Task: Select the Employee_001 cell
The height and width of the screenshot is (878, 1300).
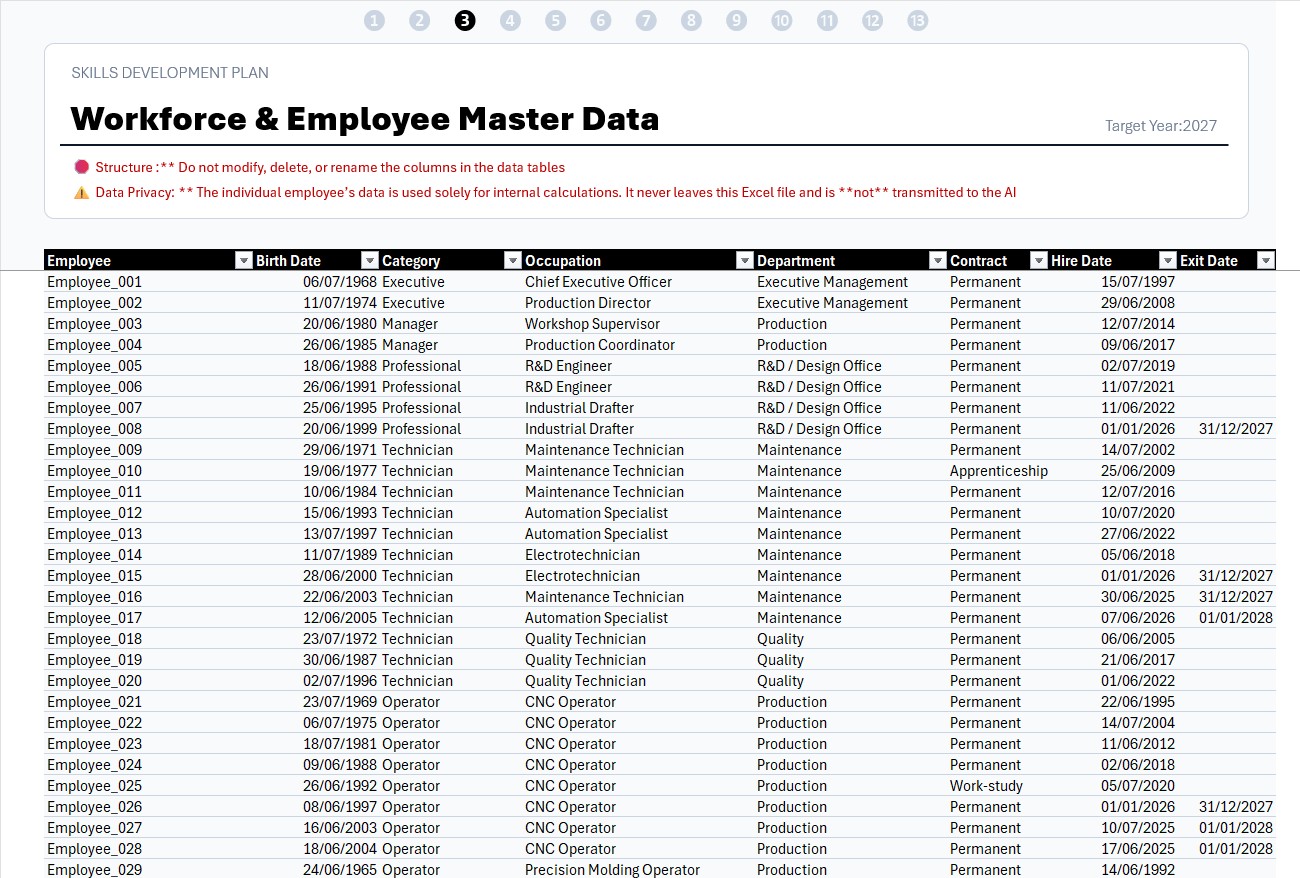Action: tap(149, 282)
